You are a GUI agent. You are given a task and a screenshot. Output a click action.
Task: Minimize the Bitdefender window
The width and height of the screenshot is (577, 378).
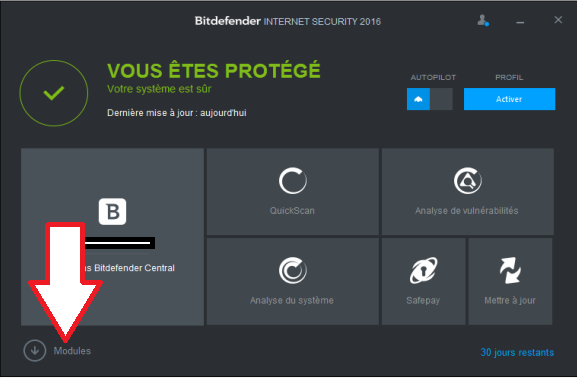[x=520, y=22]
